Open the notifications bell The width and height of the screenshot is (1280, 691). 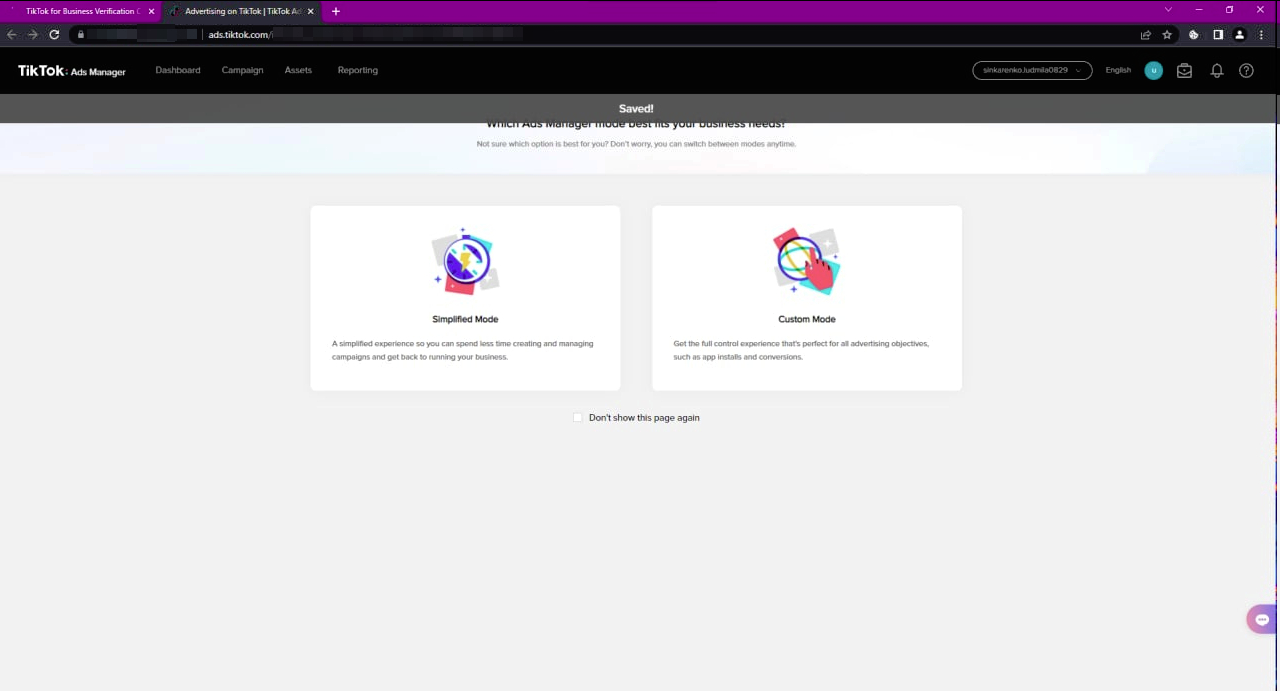point(1217,71)
